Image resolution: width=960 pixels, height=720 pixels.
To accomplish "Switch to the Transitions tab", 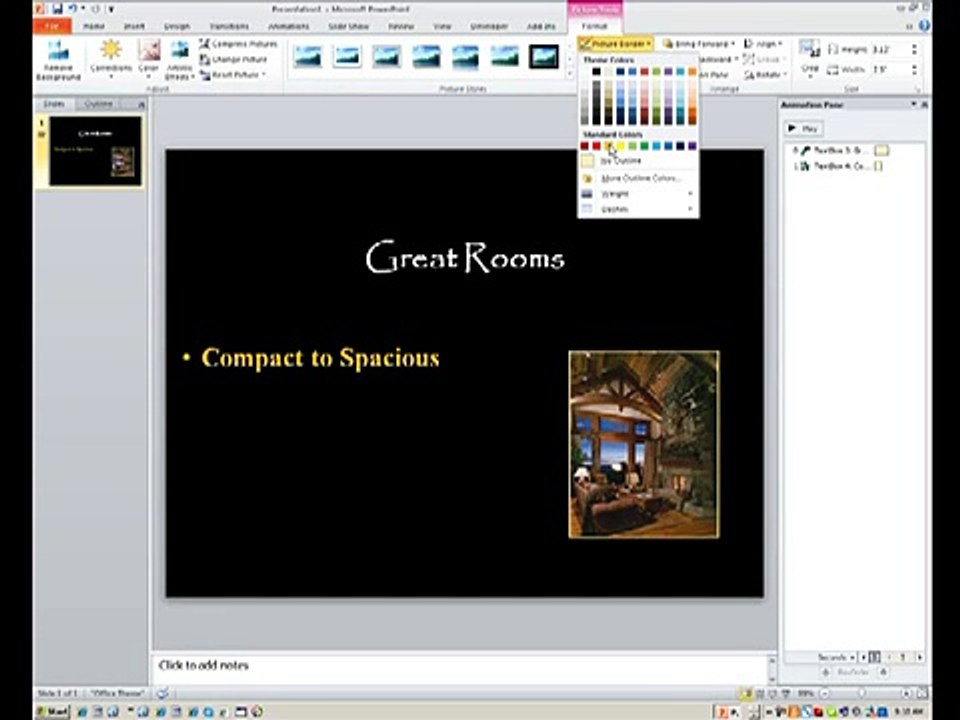I will click(x=229, y=26).
